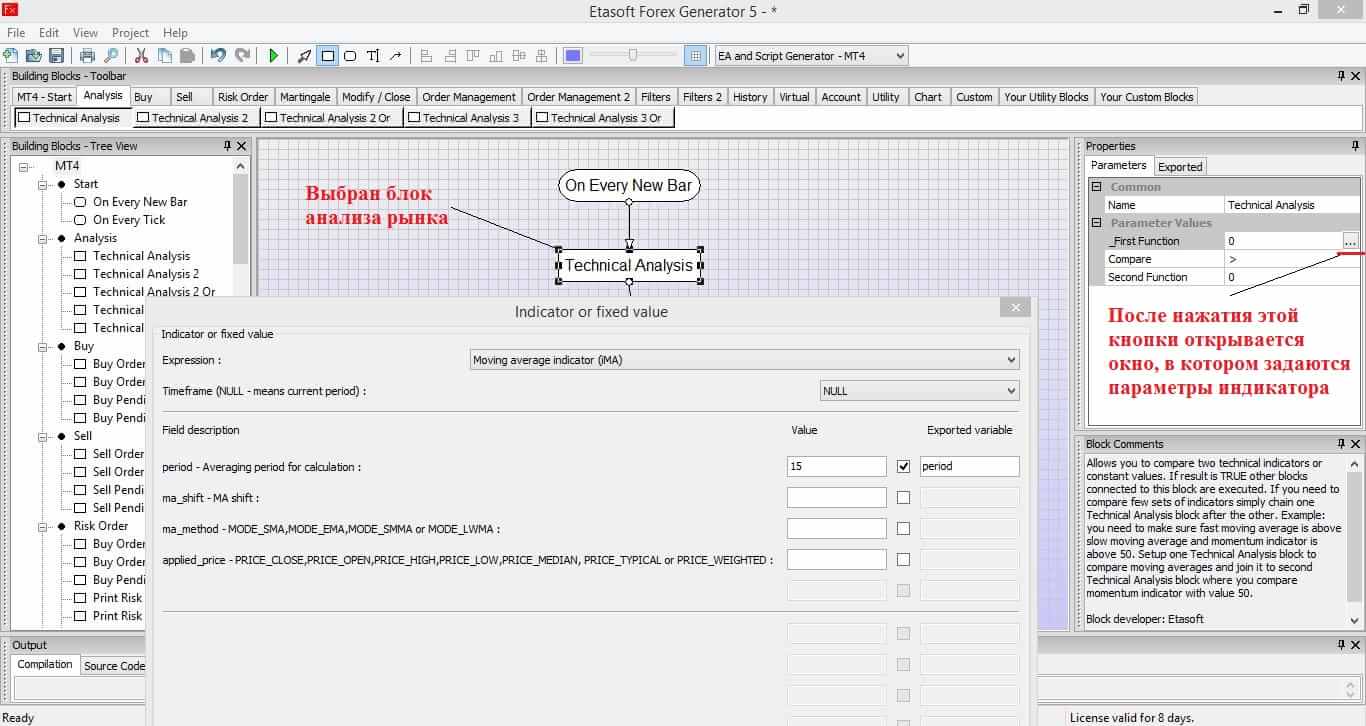Screen dimensions: 1366x726
Task: Collapse the Analysis tree node
Action: pos(43,238)
